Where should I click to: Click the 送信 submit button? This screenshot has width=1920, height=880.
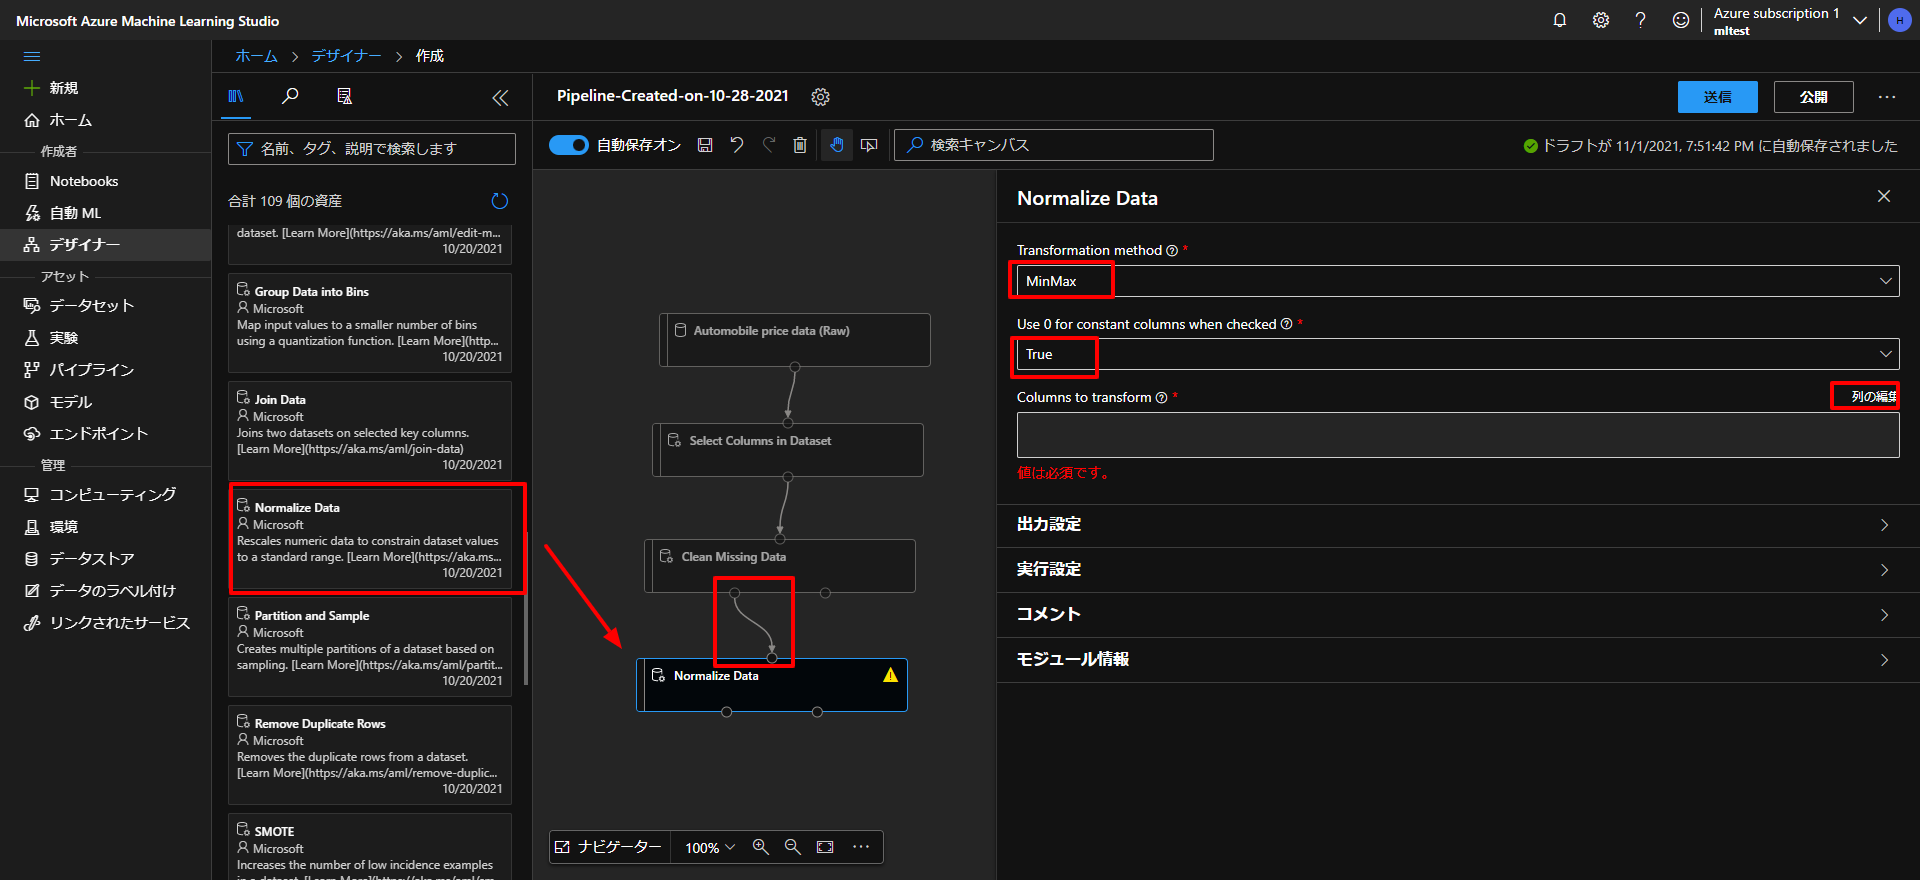[1717, 97]
